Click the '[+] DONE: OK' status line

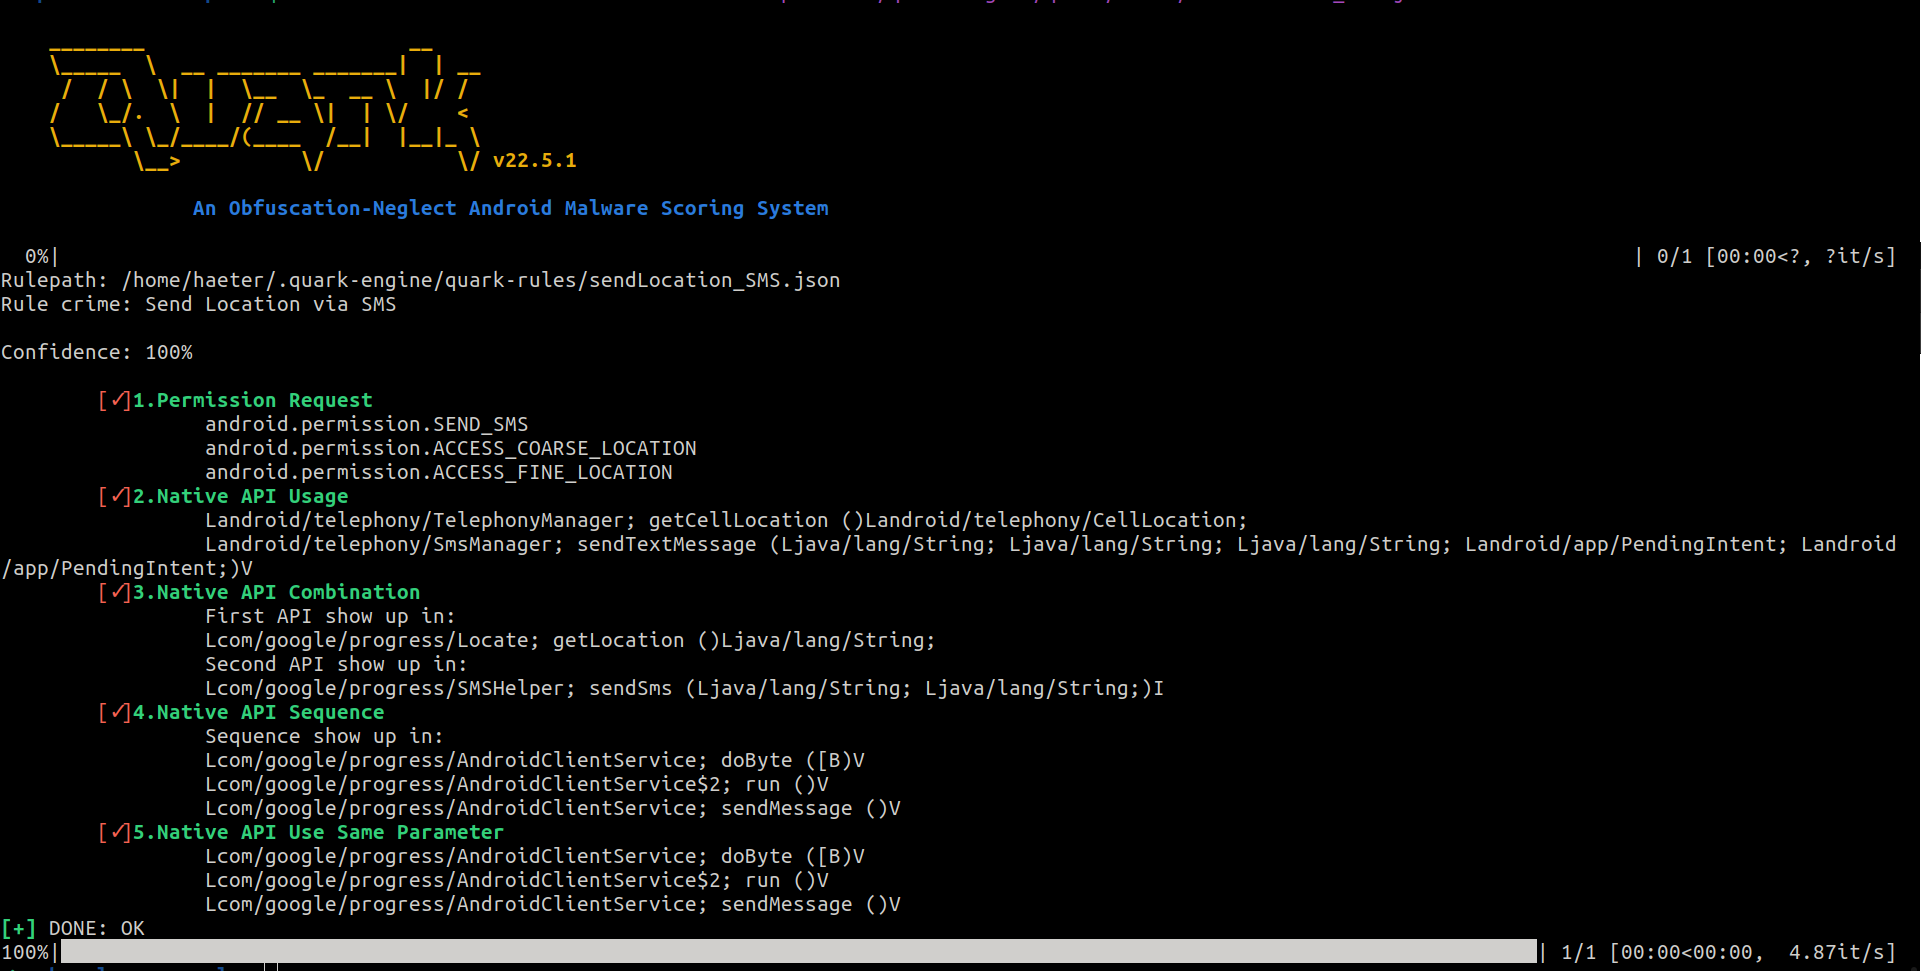coord(73,928)
